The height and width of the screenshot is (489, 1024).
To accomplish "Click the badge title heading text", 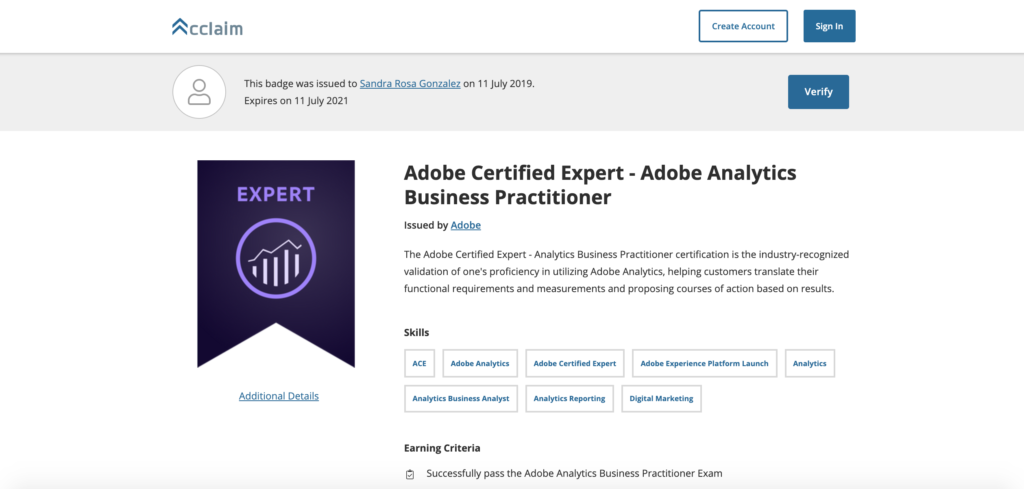I will [x=600, y=185].
